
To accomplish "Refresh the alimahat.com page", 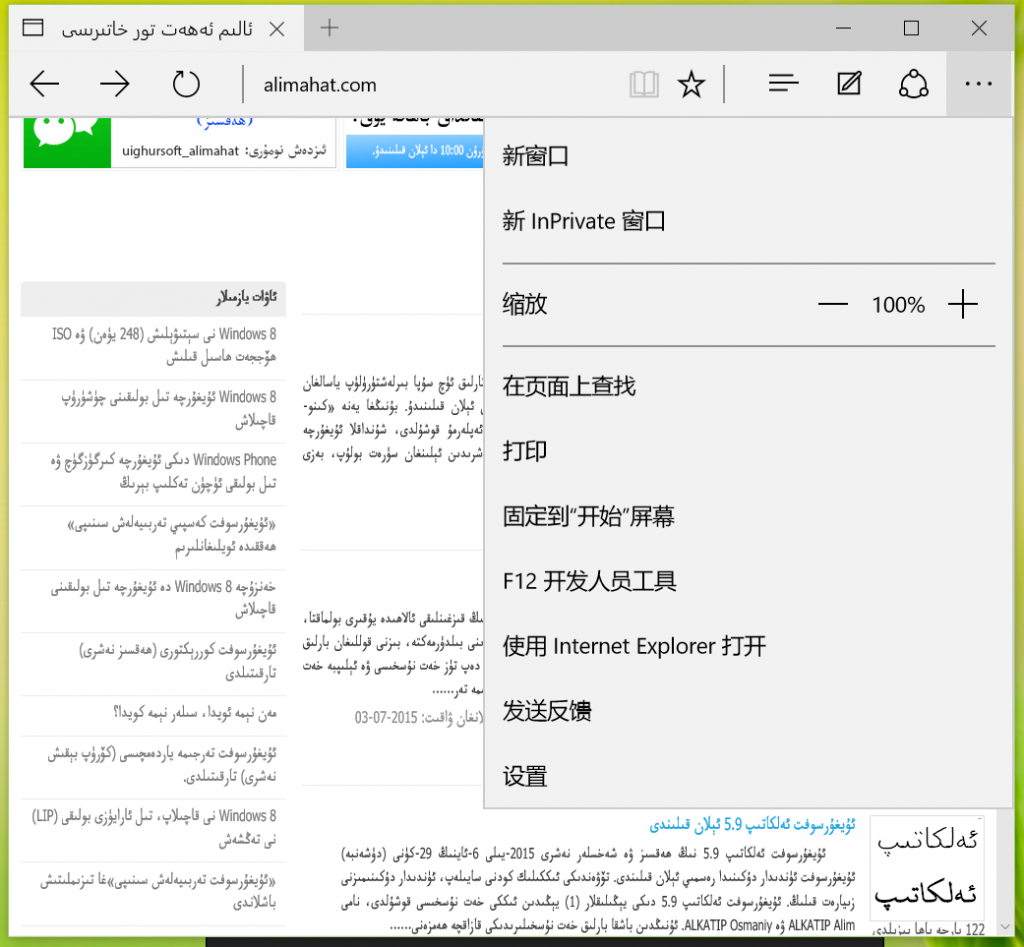I will click(186, 84).
